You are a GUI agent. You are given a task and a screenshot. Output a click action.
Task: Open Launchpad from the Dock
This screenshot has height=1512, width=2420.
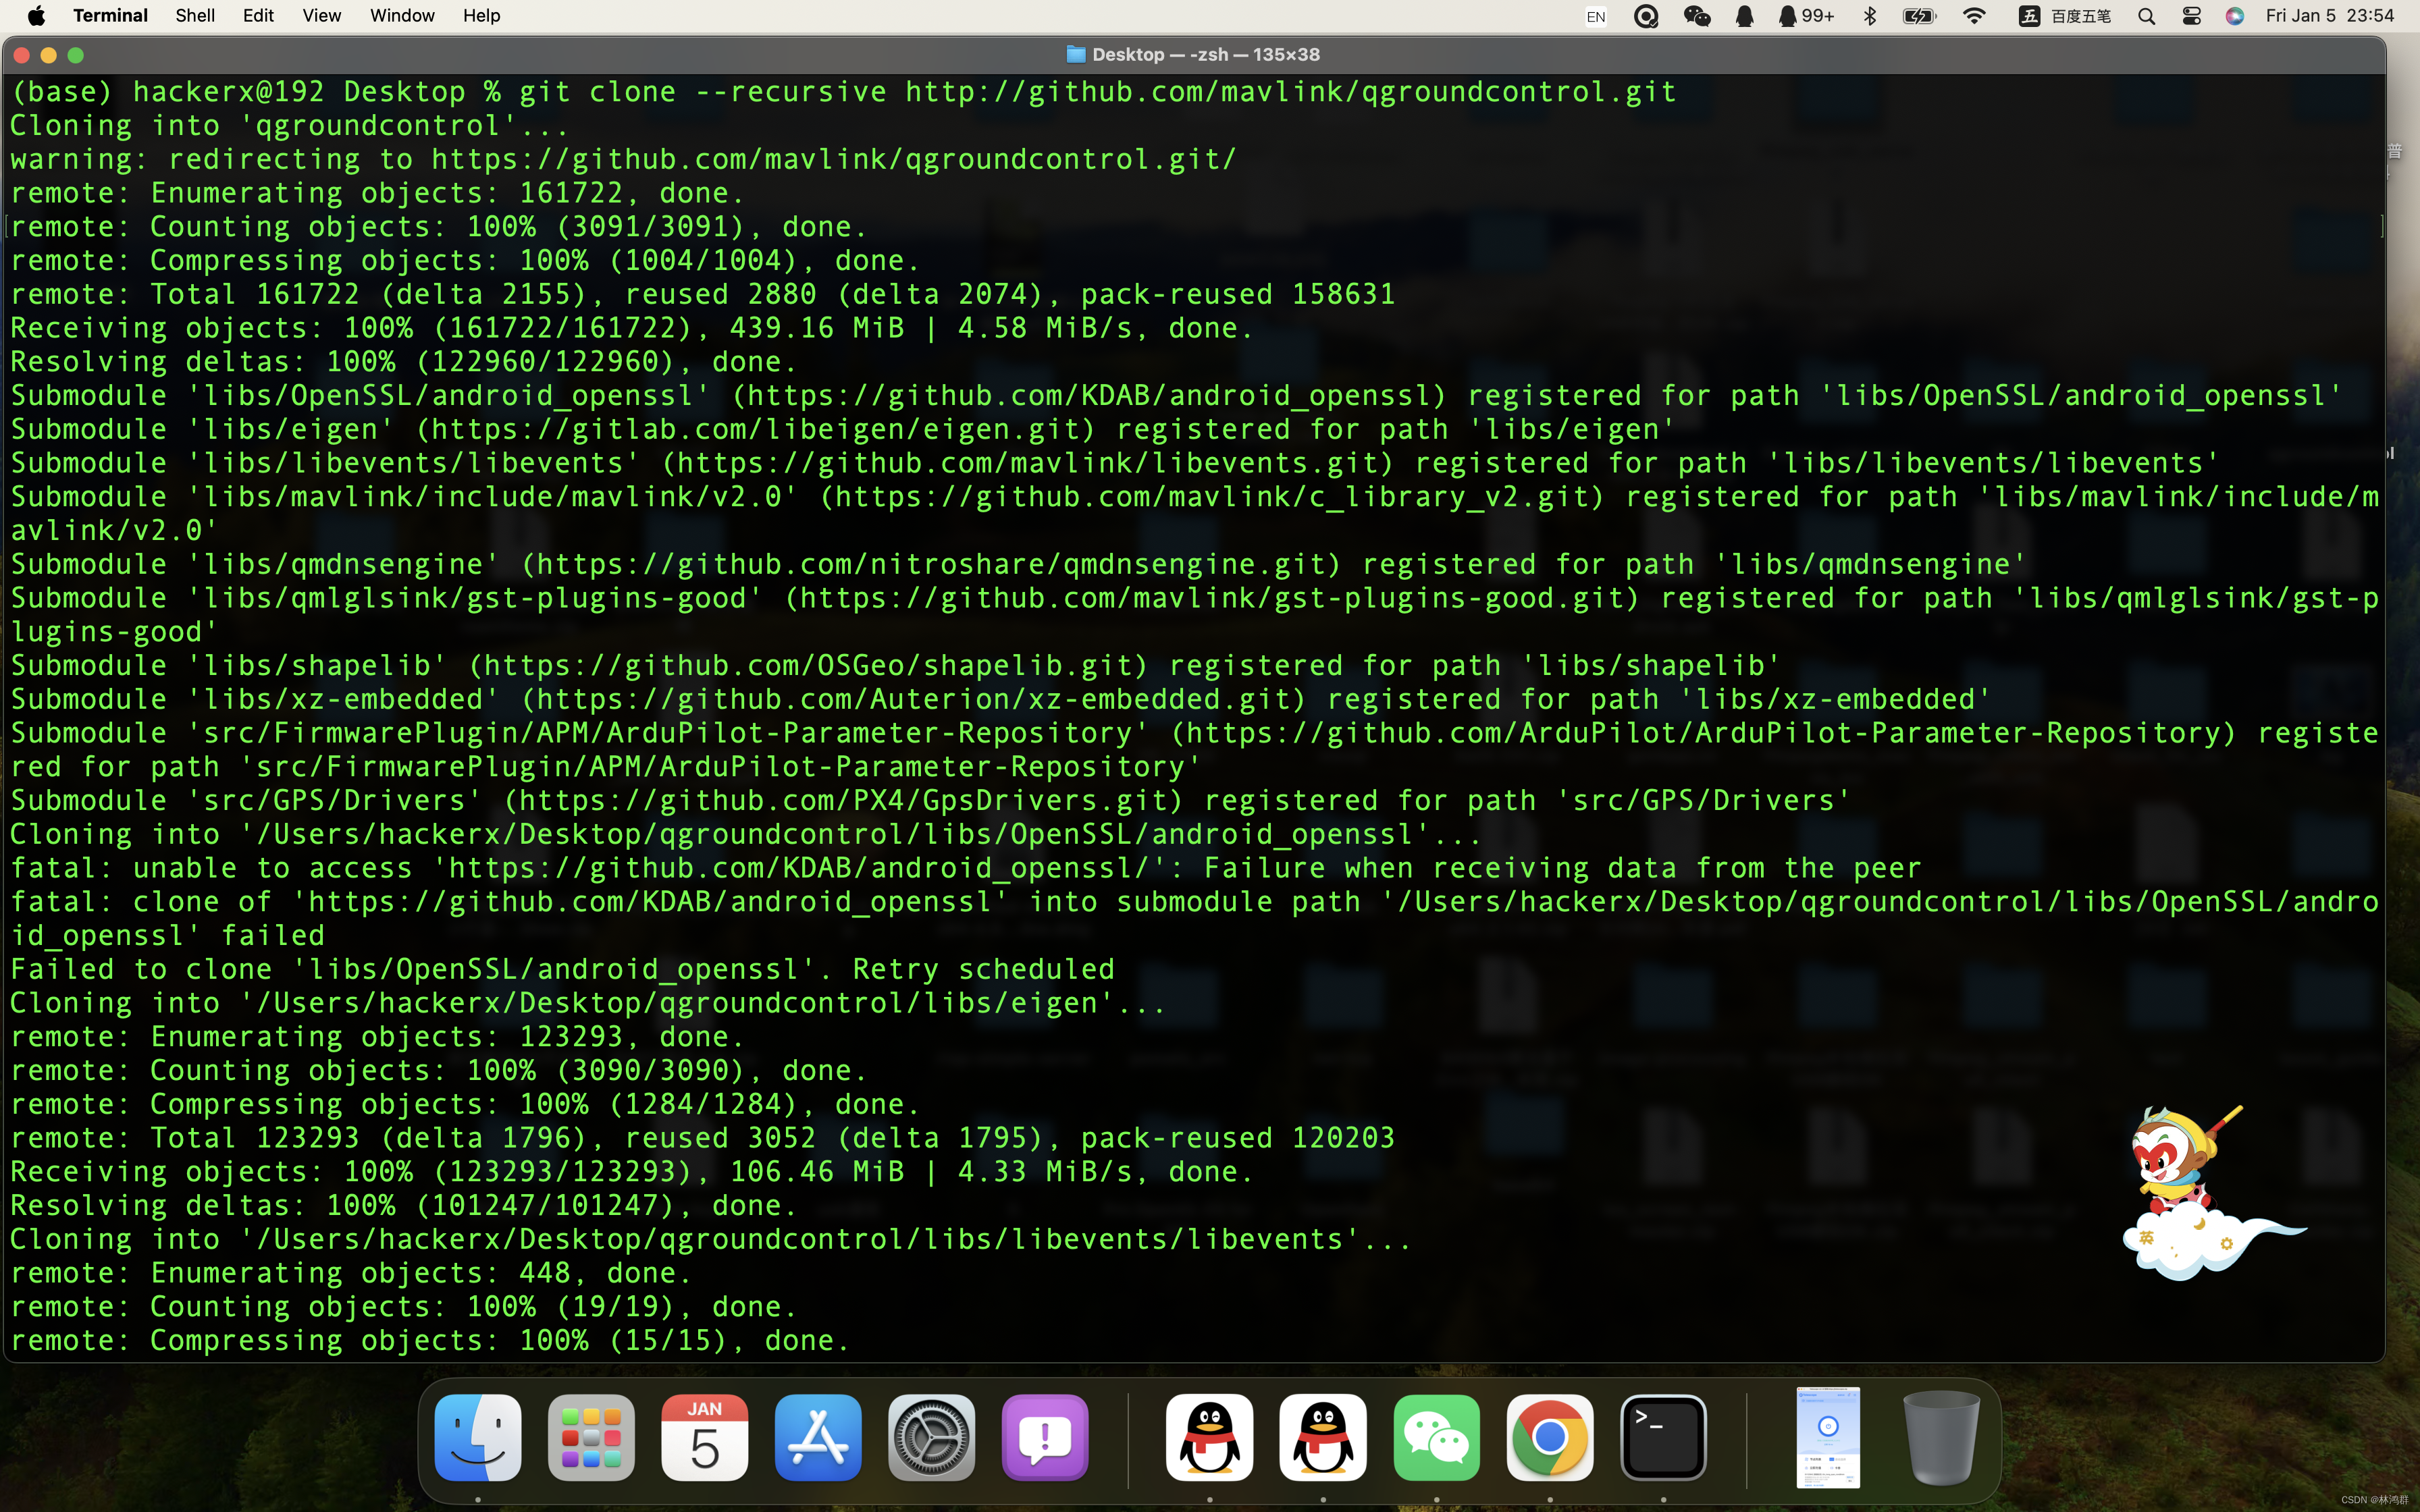[591, 1437]
